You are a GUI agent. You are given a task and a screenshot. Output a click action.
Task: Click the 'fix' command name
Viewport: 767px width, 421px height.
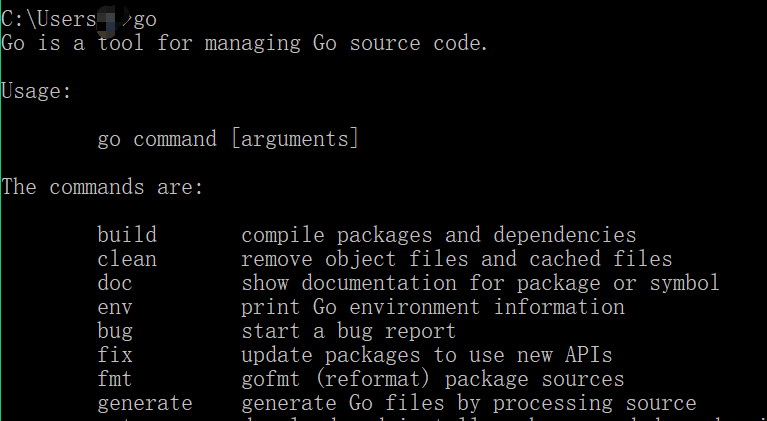tap(114, 355)
